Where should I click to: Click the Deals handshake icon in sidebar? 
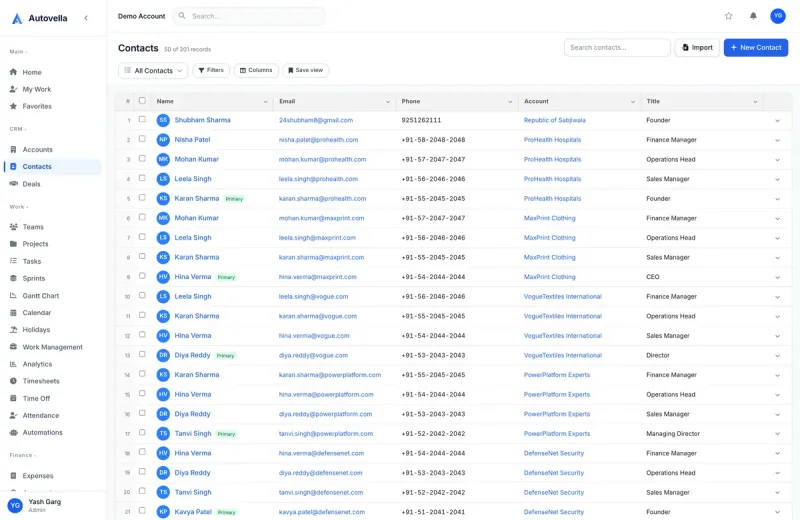[x=13, y=184]
